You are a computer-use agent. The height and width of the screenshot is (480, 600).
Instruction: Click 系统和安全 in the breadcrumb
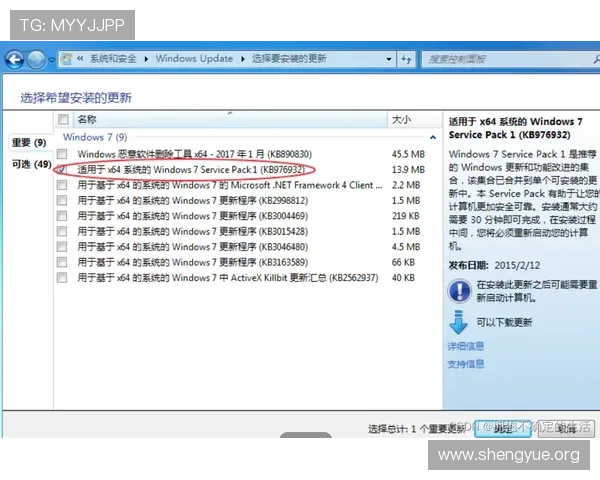[x=113, y=59]
